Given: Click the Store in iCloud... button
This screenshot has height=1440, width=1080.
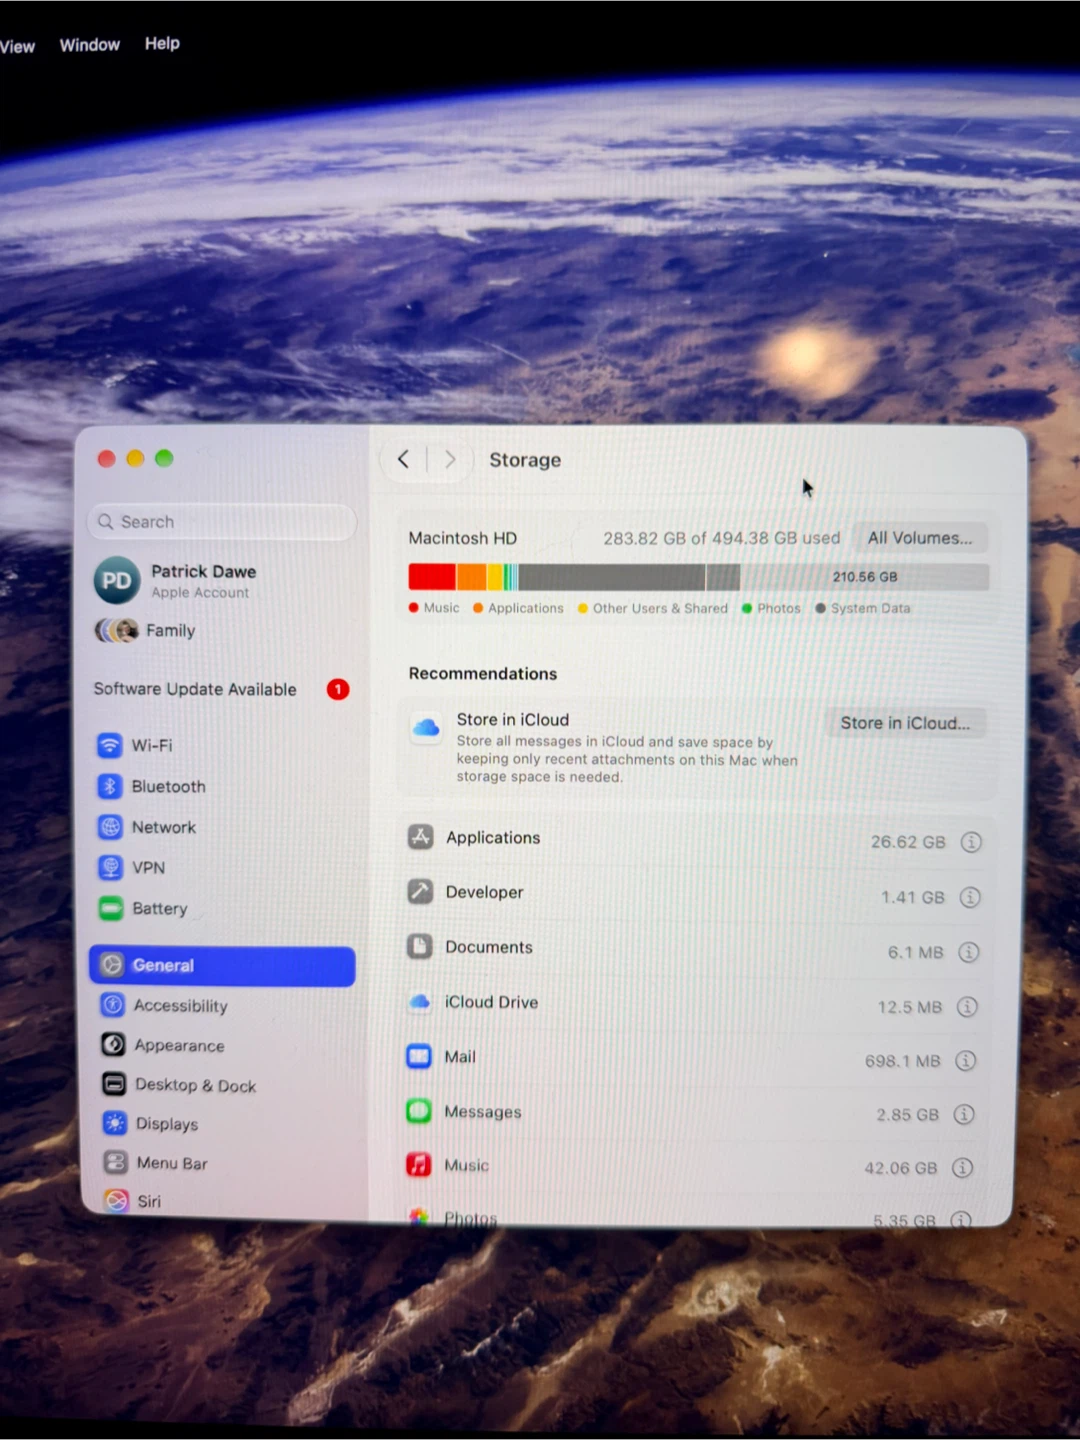Looking at the screenshot, I should point(905,723).
